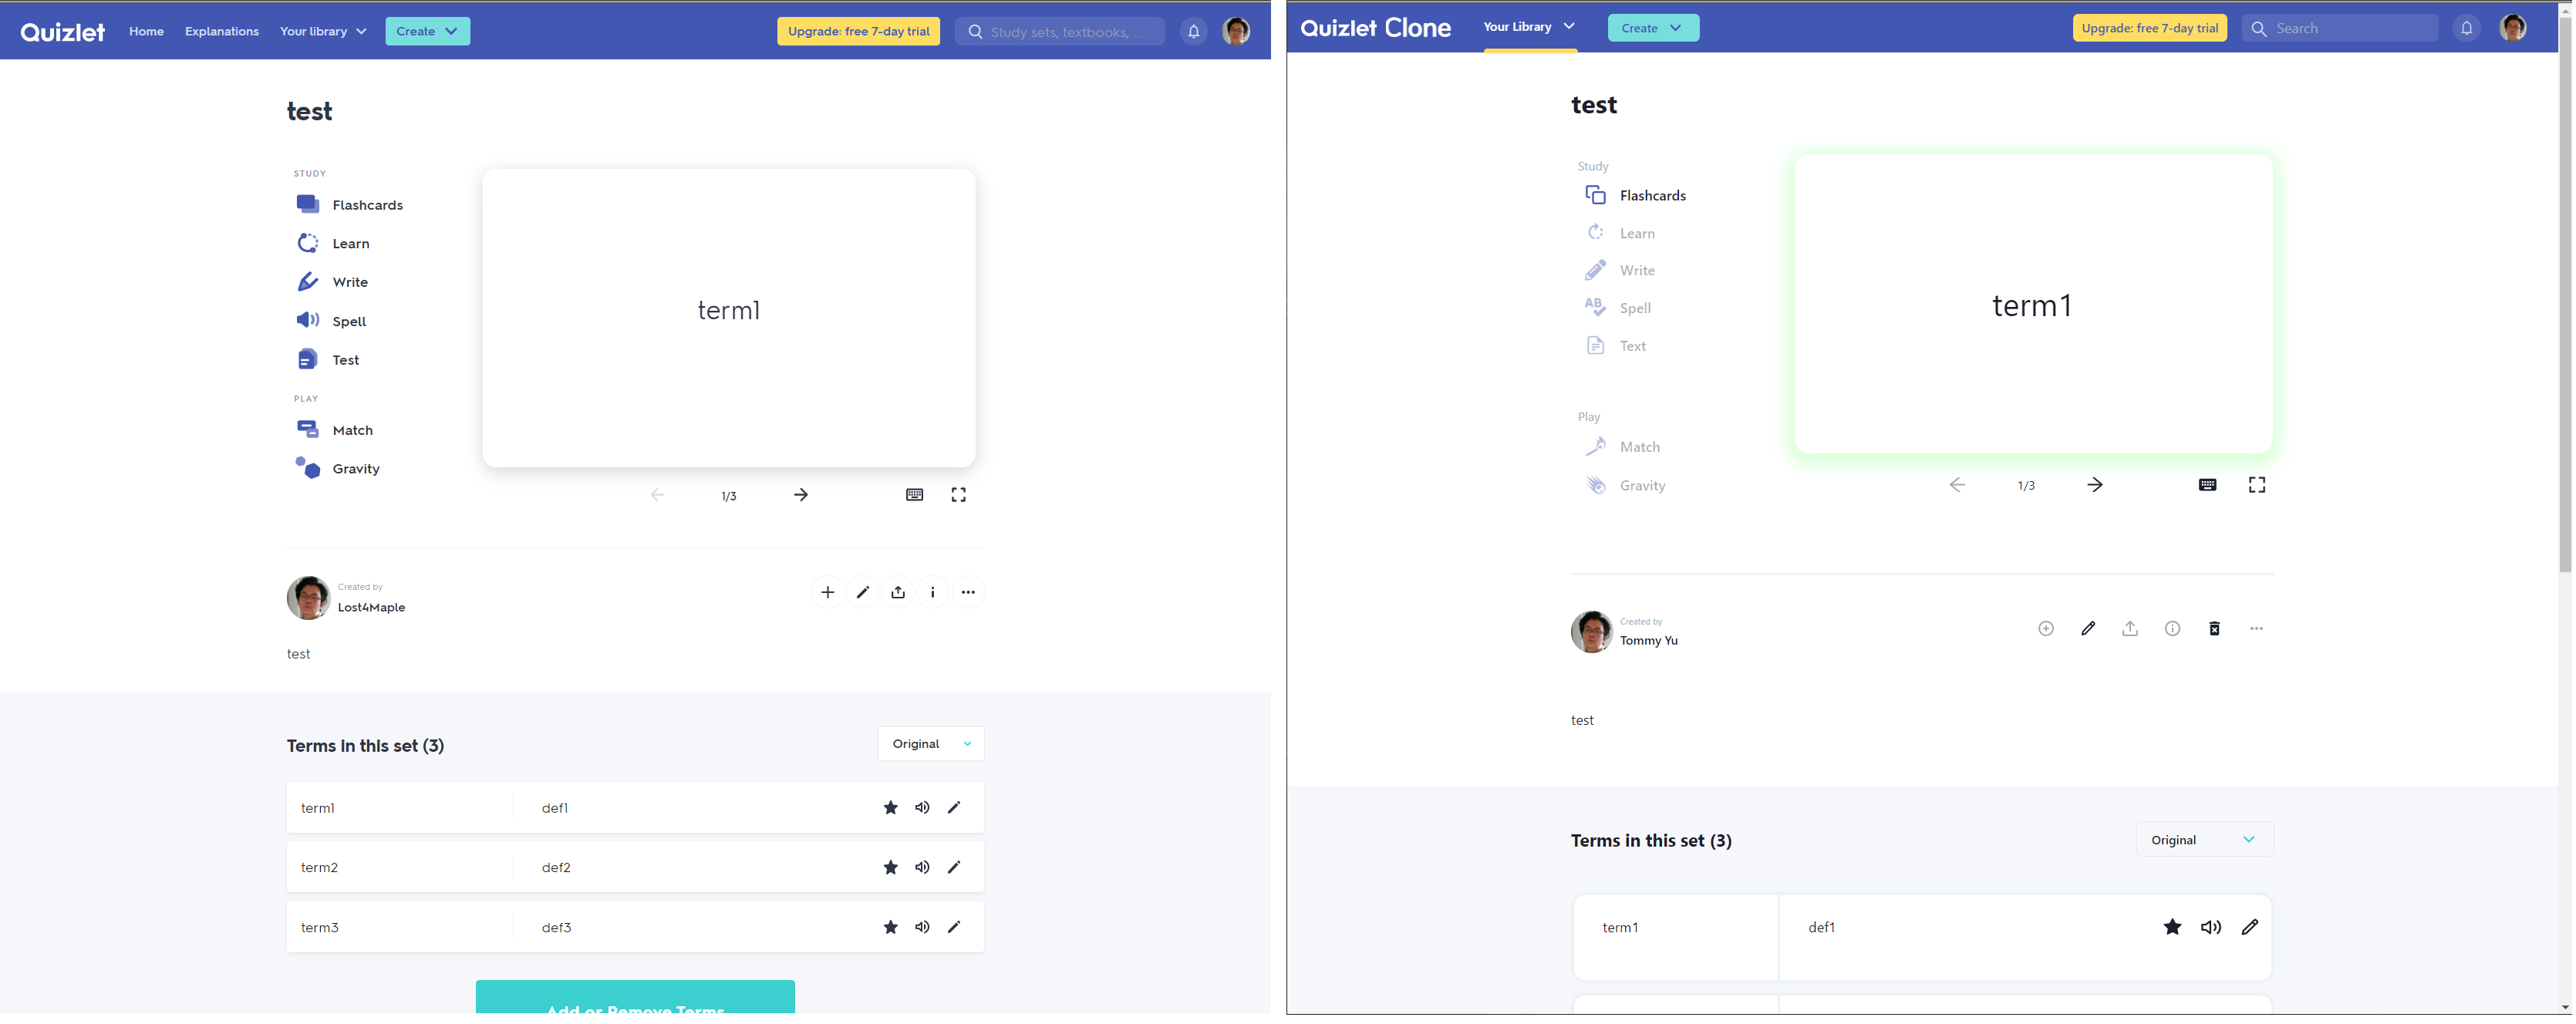Open the Original language dropdown
The width and height of the screenshot is (2576, 1024).
pos(929,743)
